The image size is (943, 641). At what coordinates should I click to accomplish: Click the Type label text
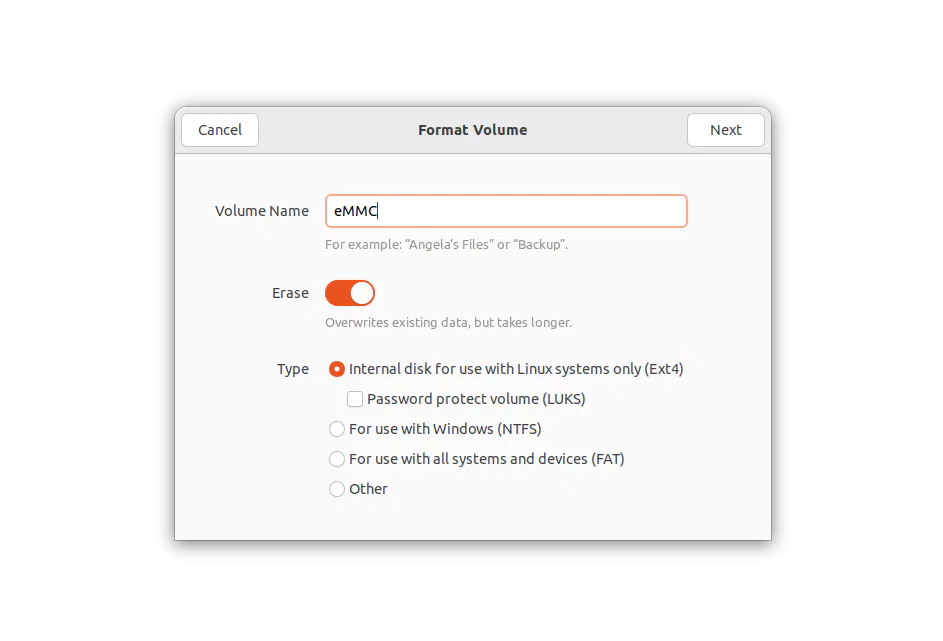(x=293, y=369)
